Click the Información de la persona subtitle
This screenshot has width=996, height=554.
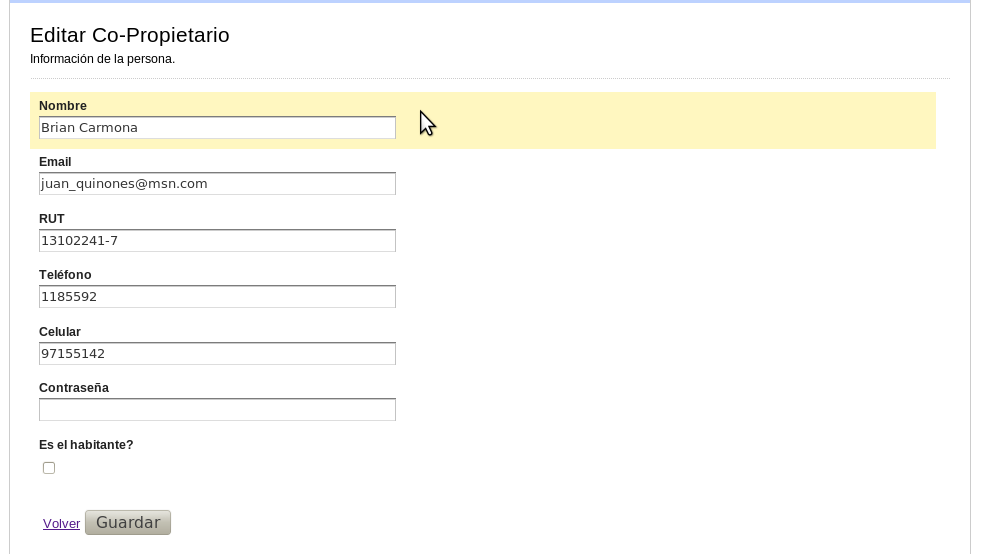pyautogui.click(x=102, y=59)
